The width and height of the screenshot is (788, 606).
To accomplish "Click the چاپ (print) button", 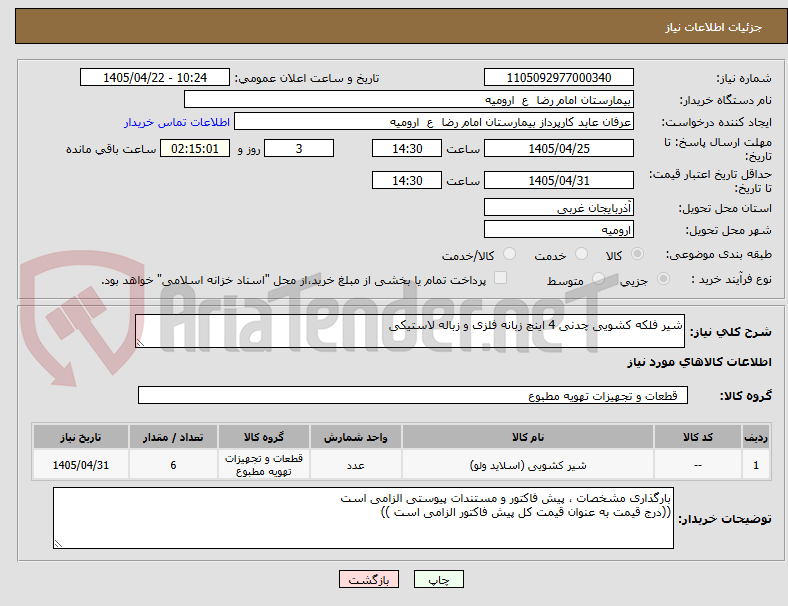I will pos(438,579).
